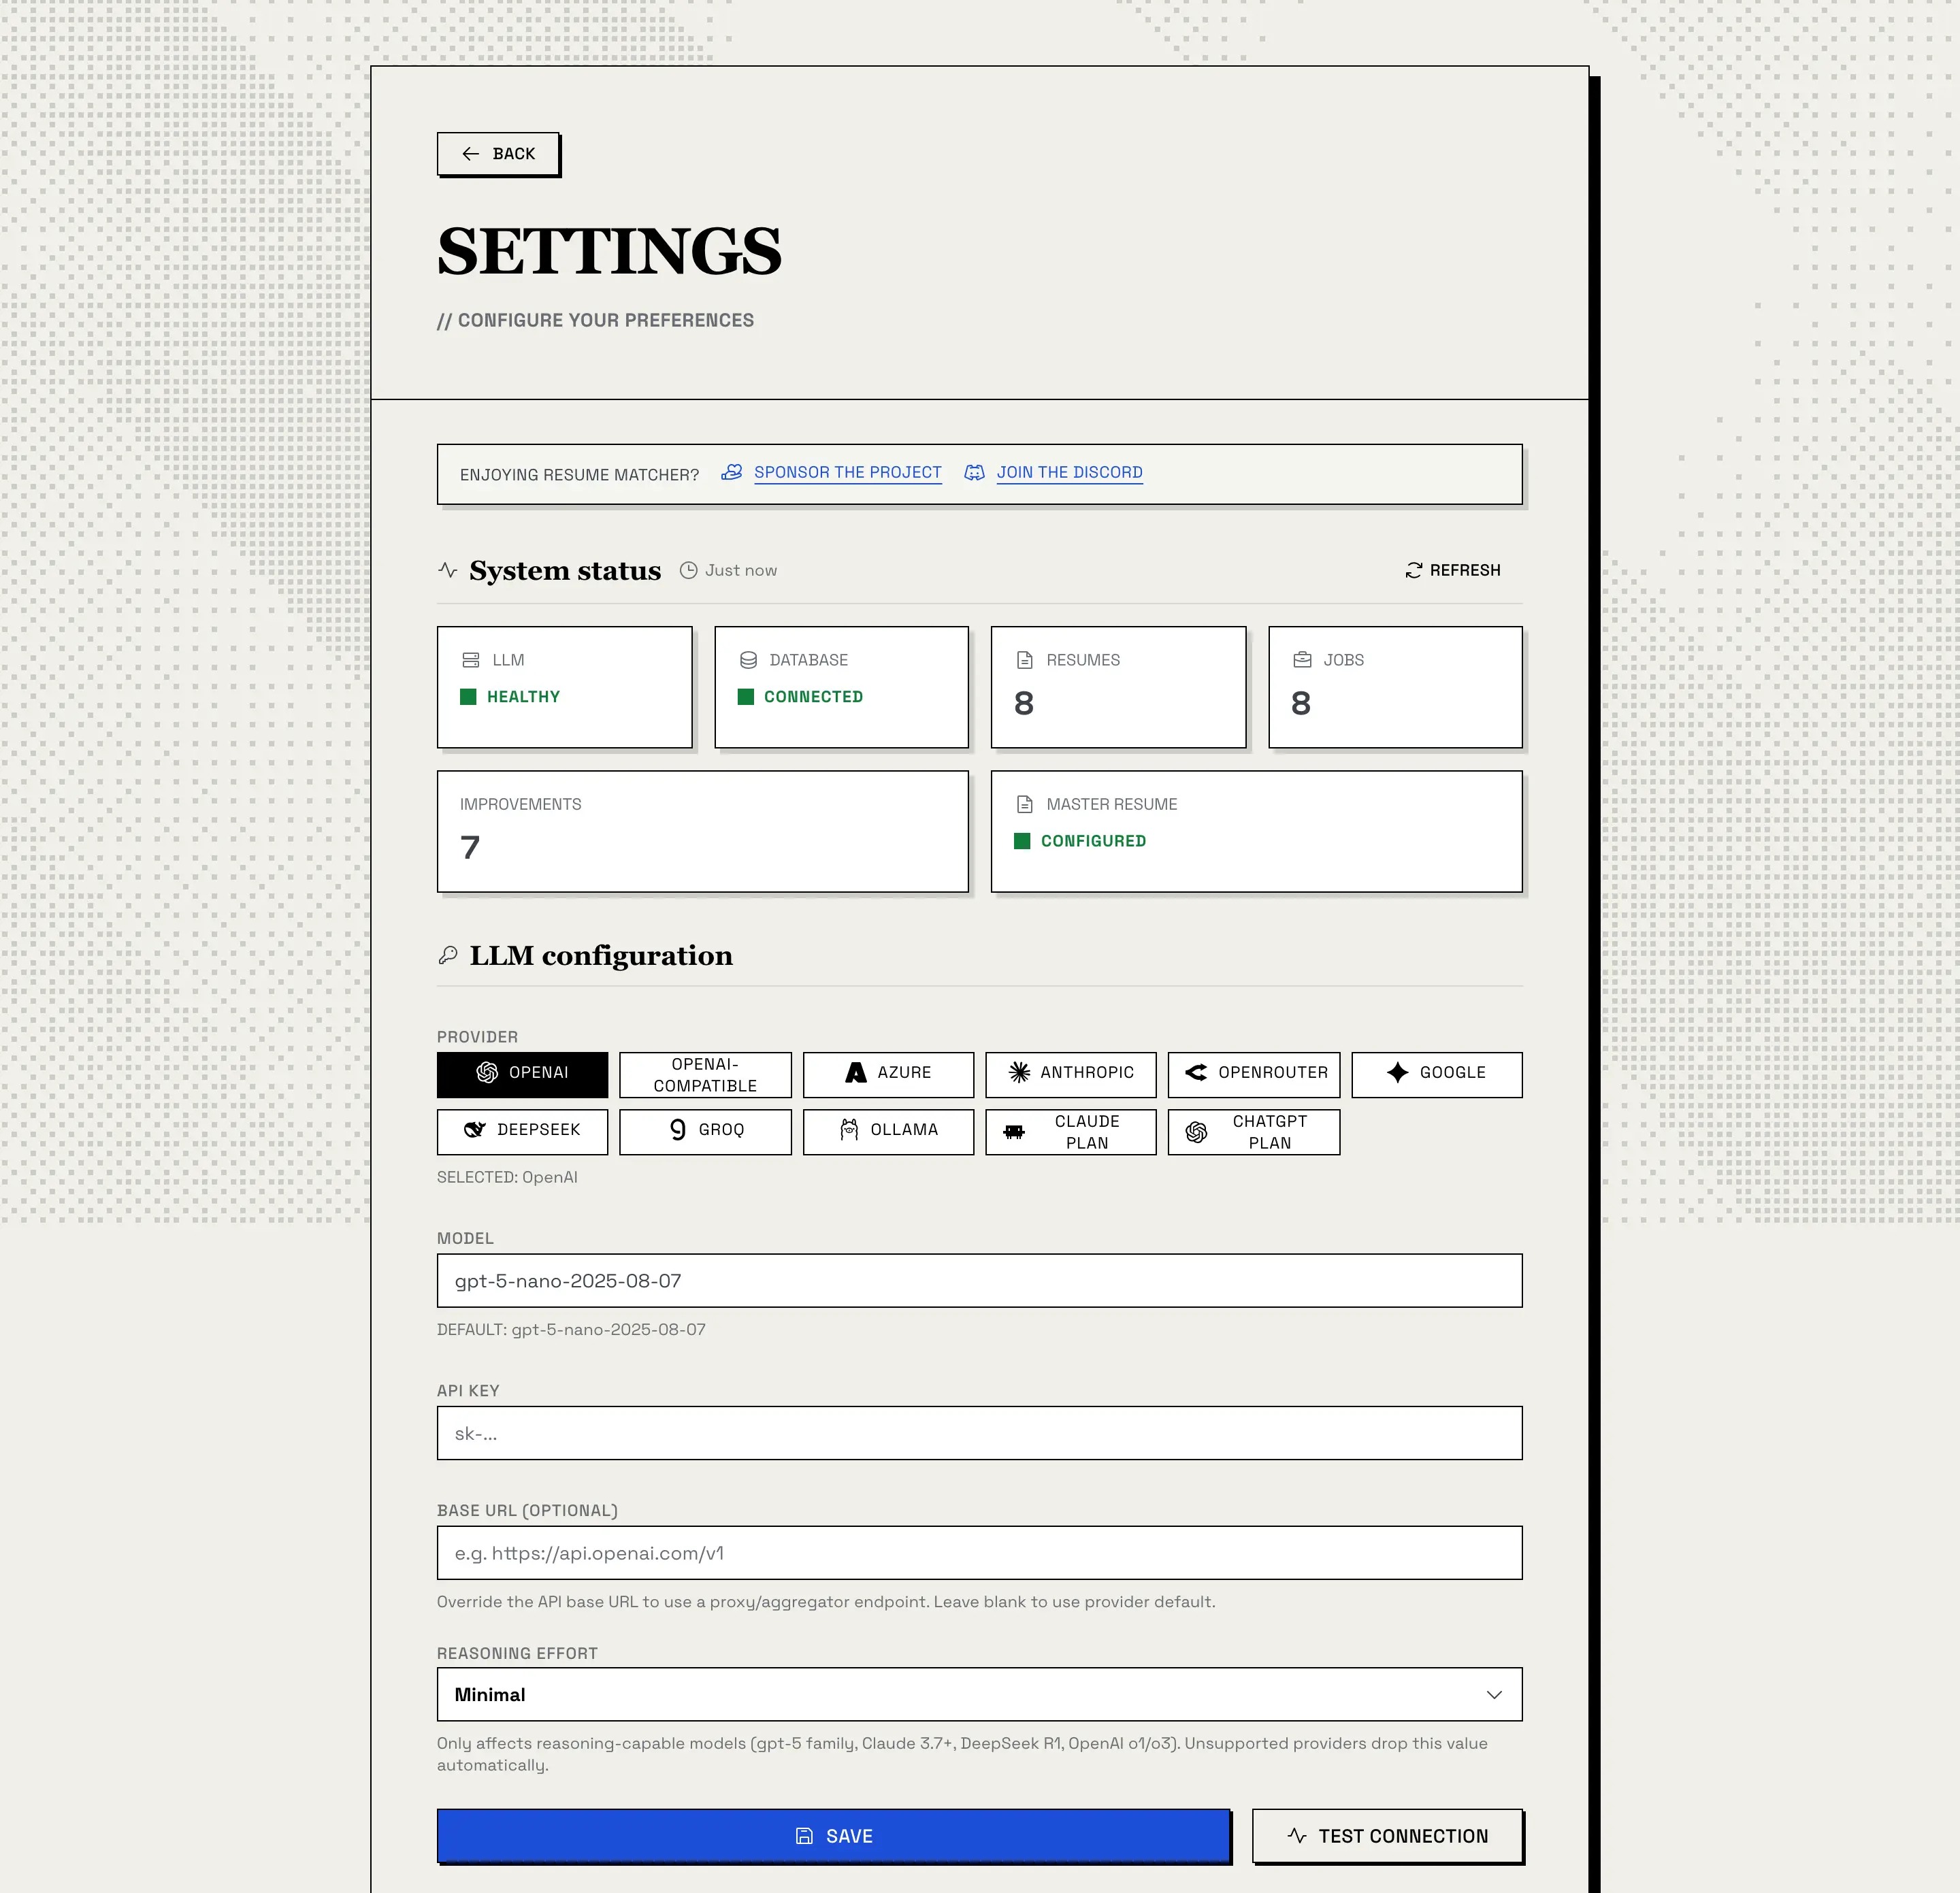Click the back arrow icon
This screenshot has height=1893, width=1960.
[x=470, y=154]
